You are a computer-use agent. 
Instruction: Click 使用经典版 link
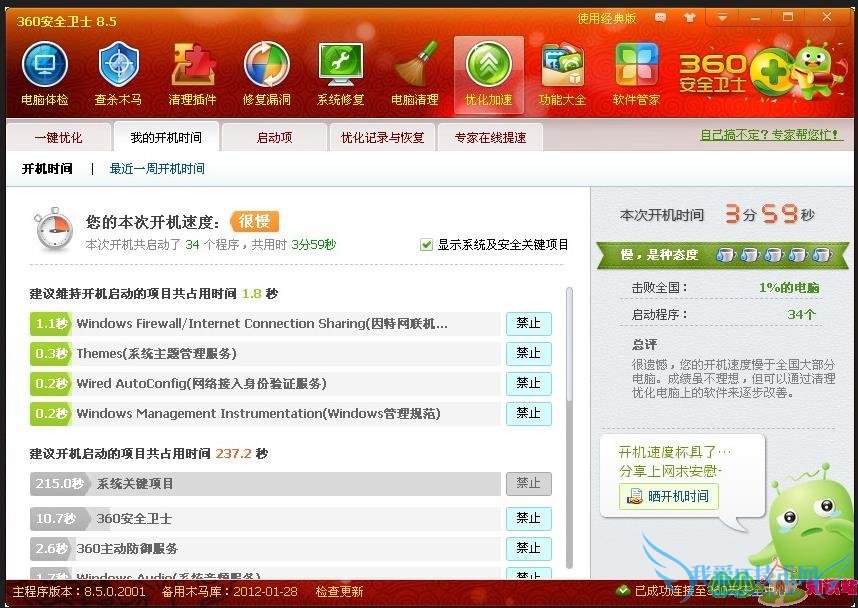[x=607, y=18]
